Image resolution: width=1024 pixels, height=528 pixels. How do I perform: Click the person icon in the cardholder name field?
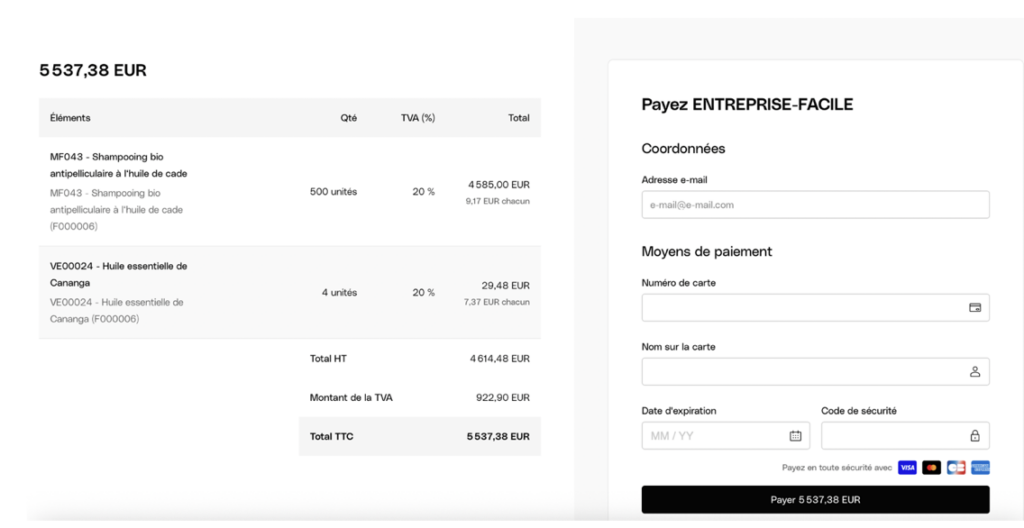point(975,372)
